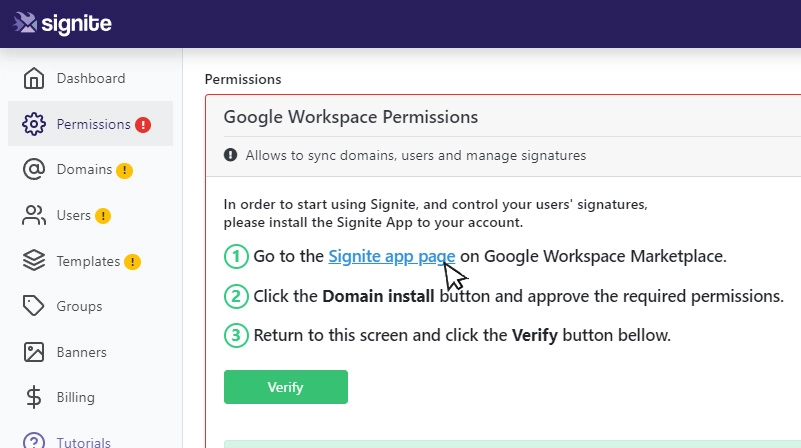Click the yellow warning badge beside Users
The height and width of the screenshot is (448, 801).
(x=103, y=216)
